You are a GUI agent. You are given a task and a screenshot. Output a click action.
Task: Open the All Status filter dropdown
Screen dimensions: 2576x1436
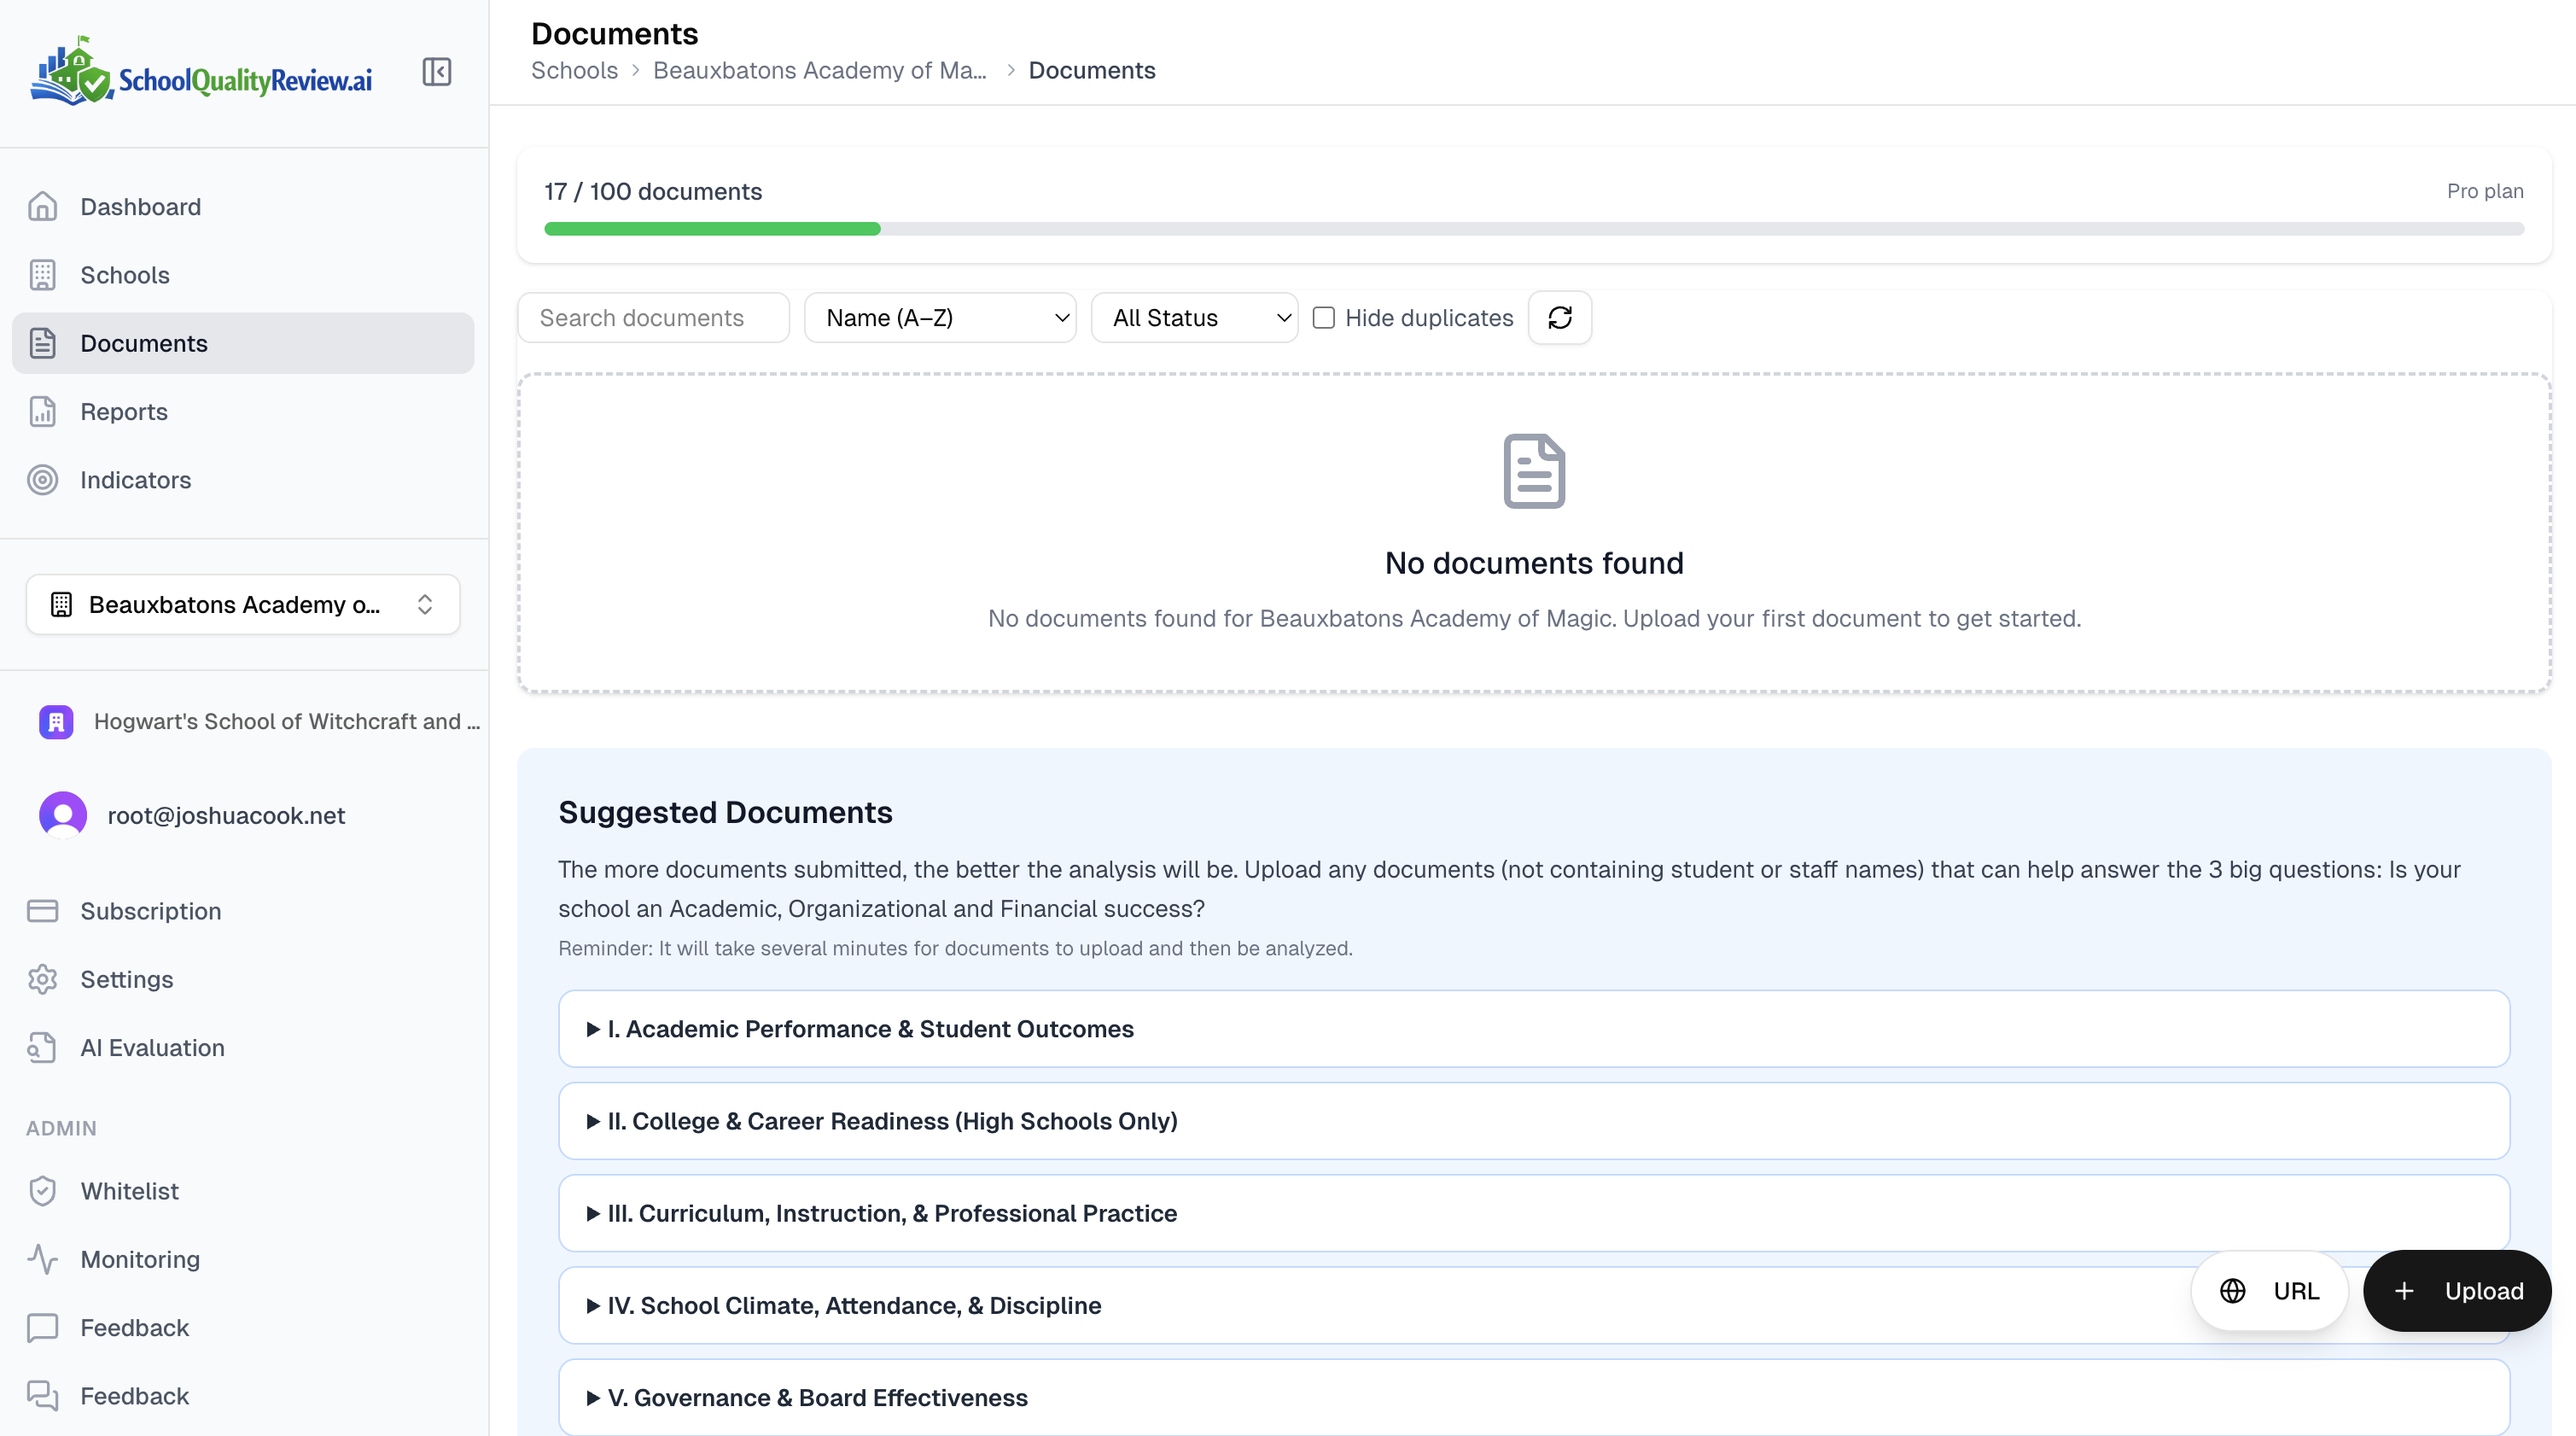[x=1194, y=317]
